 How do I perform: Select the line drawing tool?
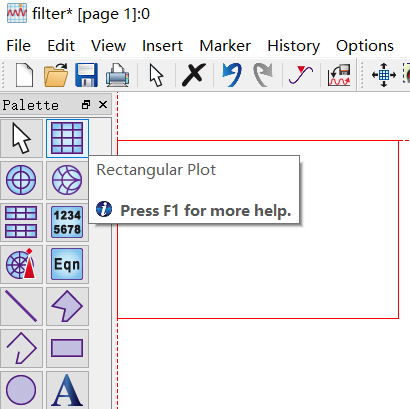point(21,306)
